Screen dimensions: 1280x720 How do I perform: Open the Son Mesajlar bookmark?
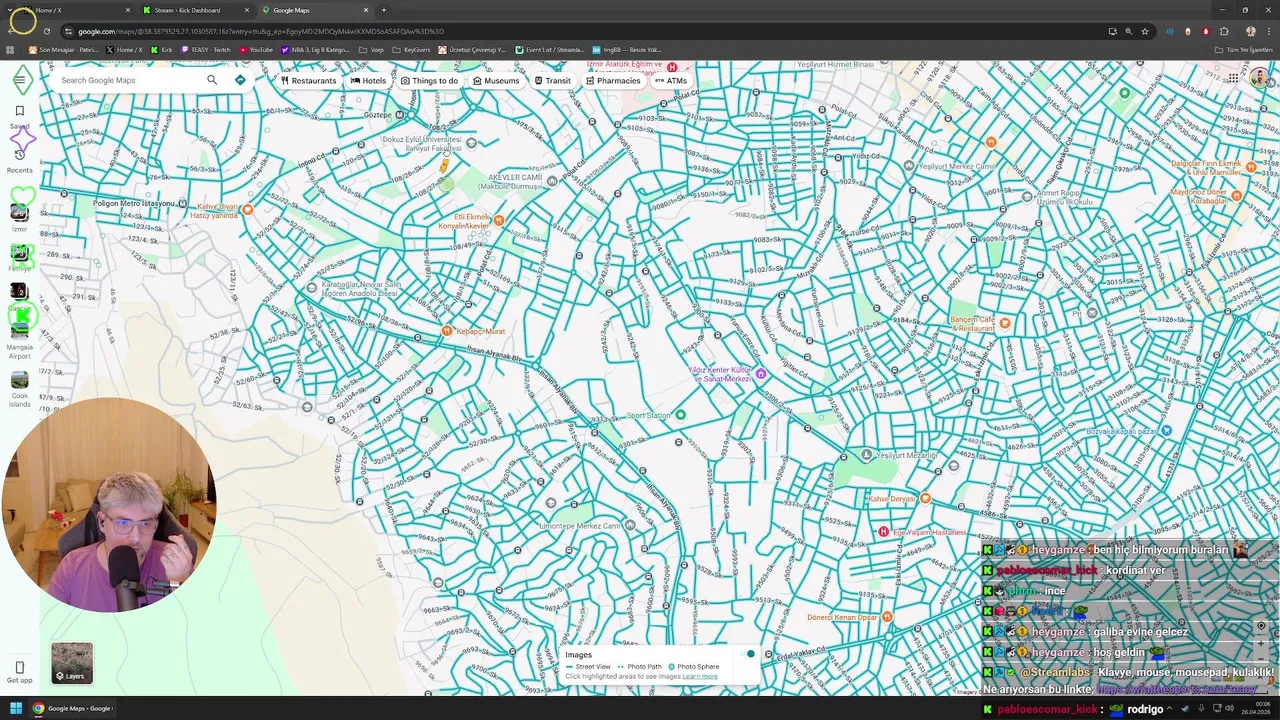[x=63, y=49]
